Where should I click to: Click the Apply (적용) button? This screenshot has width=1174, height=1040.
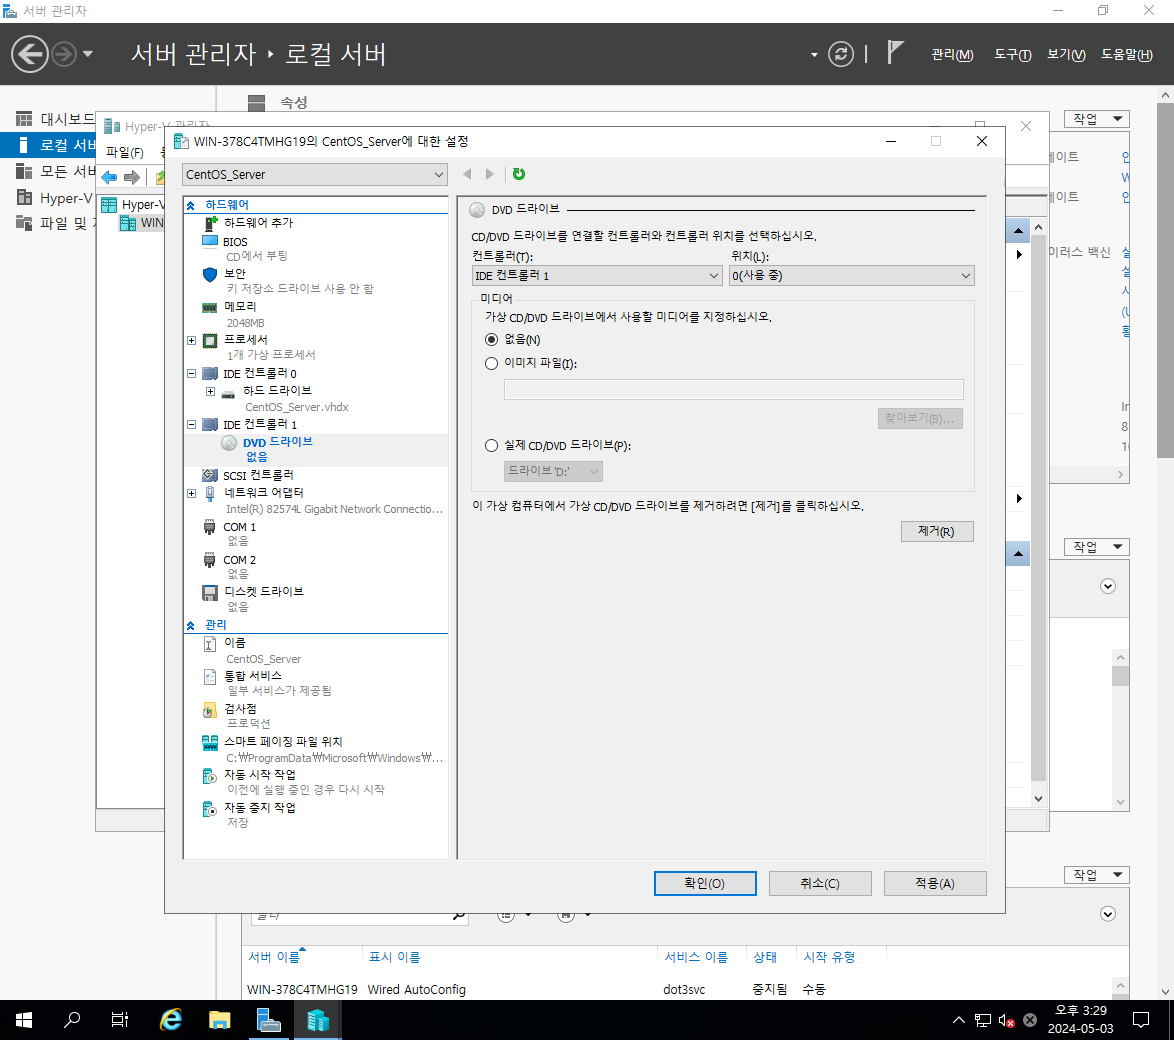click(934, 884)
